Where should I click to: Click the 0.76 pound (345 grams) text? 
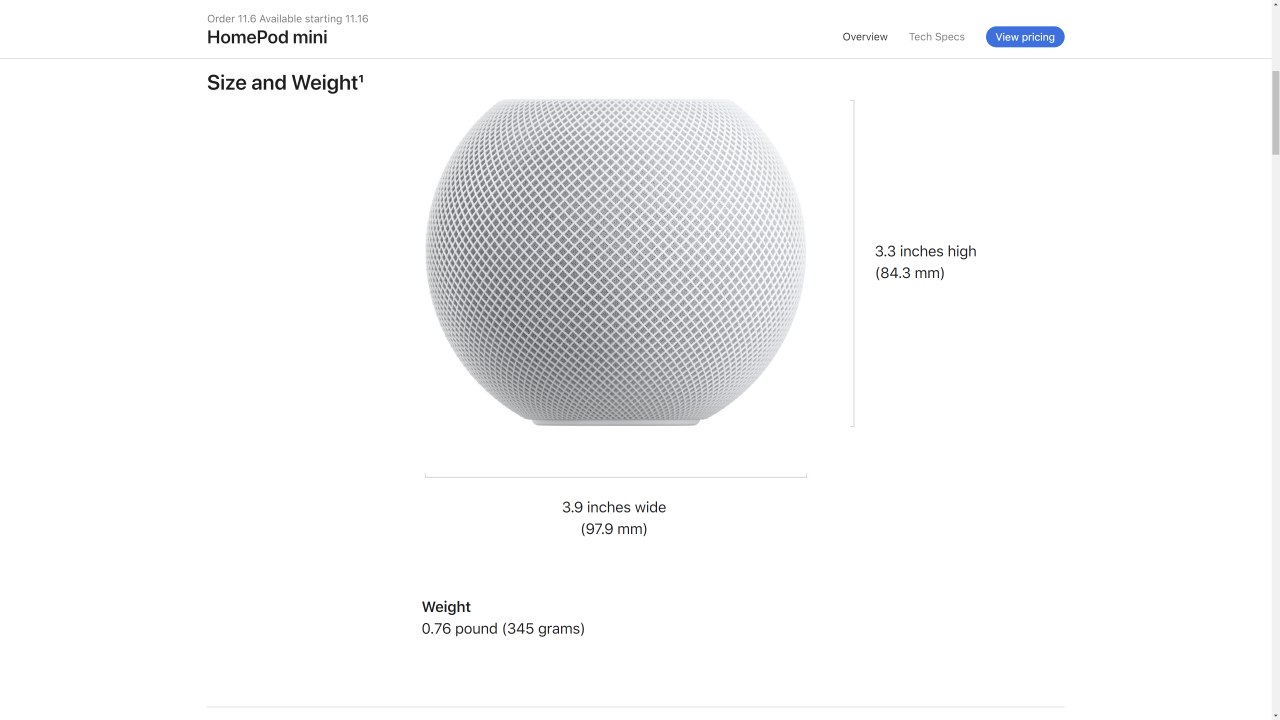pyautogui.click(x=503, y=629)
